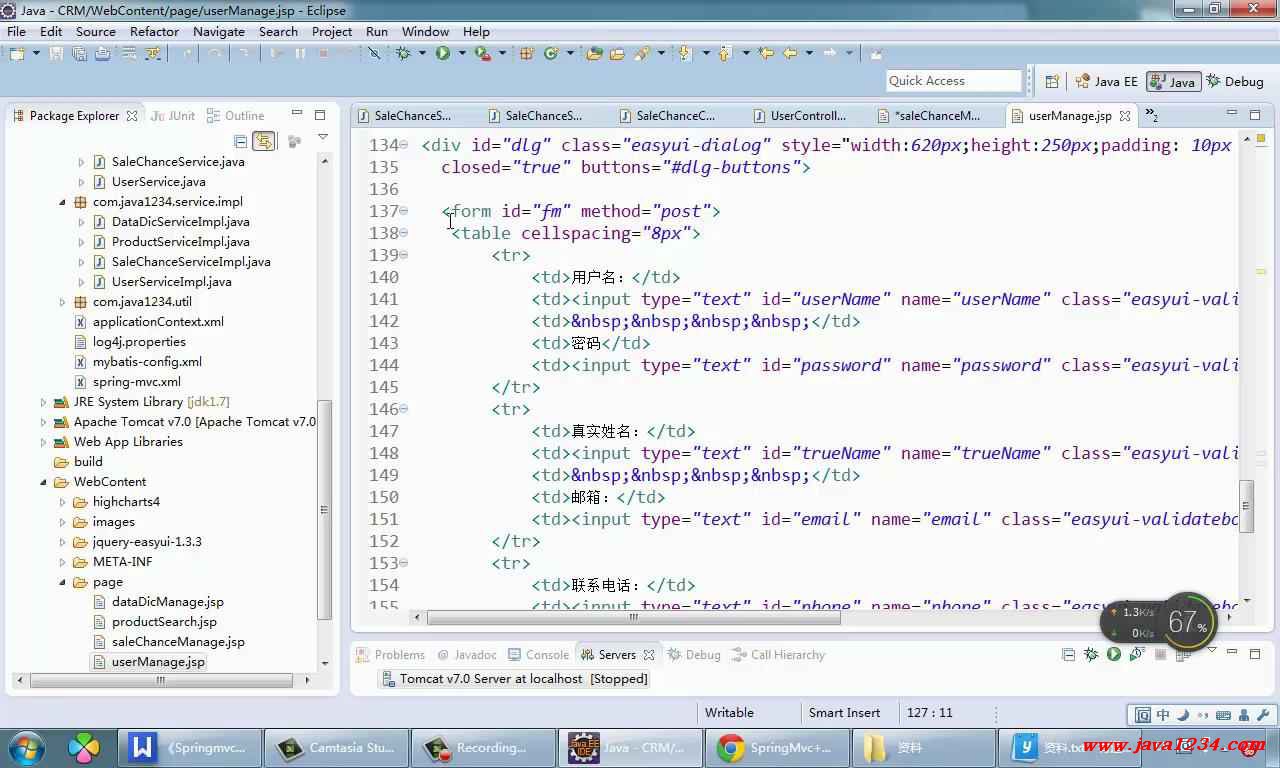Collapse the WebContent folder
The width and height of the screenshot is (1280, 768).
(43, 482)
